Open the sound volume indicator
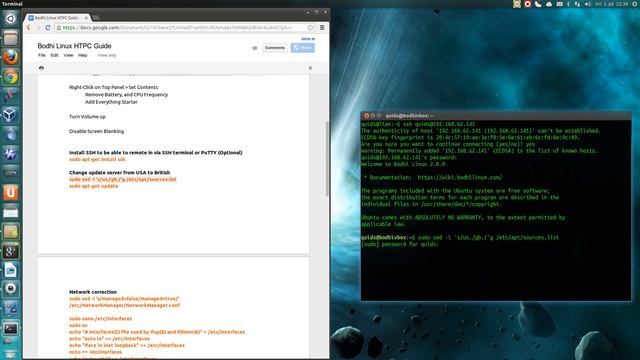The height and width of the screenshot is (360, 640). tap(588, 4)
